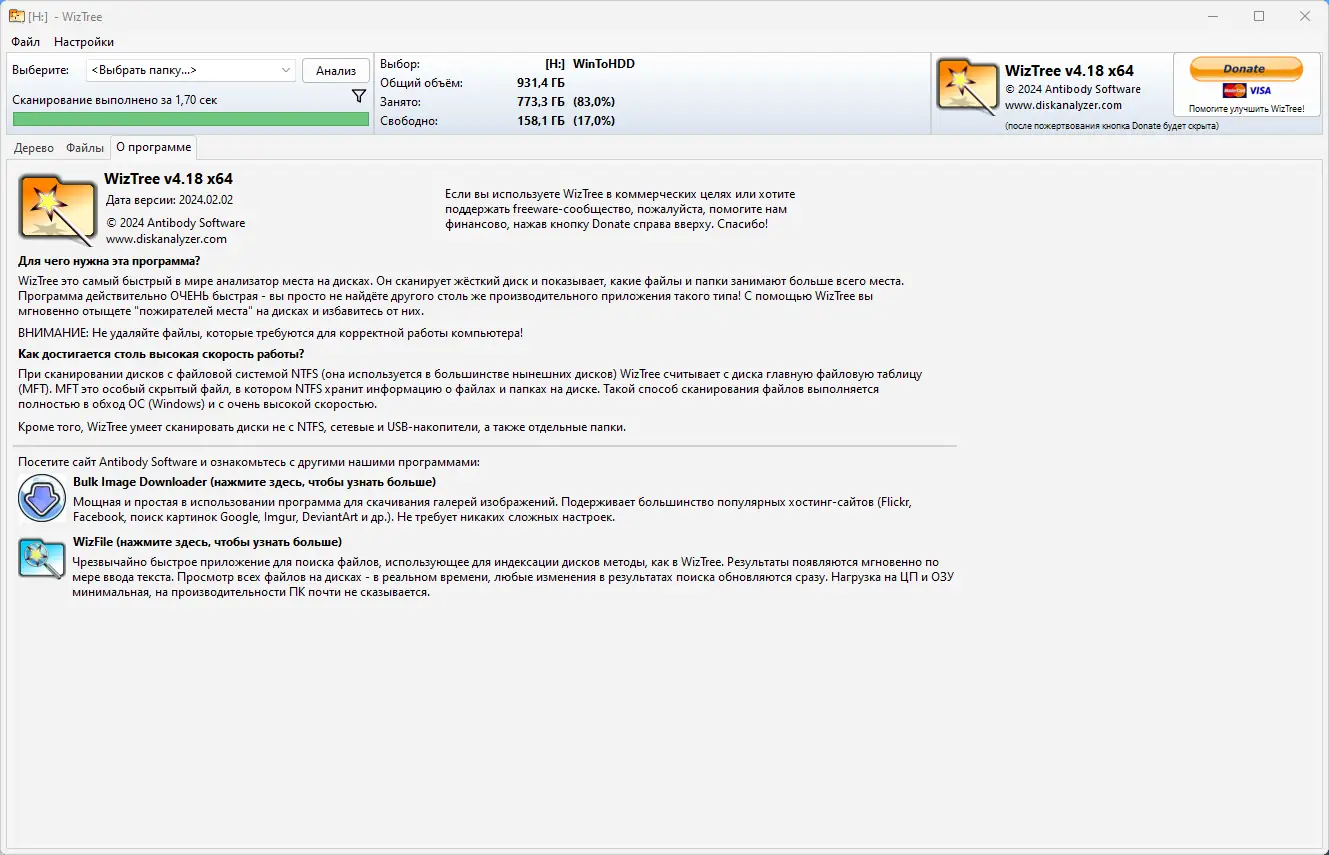Click the Помогите улучшить WizTree! text
Image resolution: width=1329 pixels, height=855 pixels.
1246,108
